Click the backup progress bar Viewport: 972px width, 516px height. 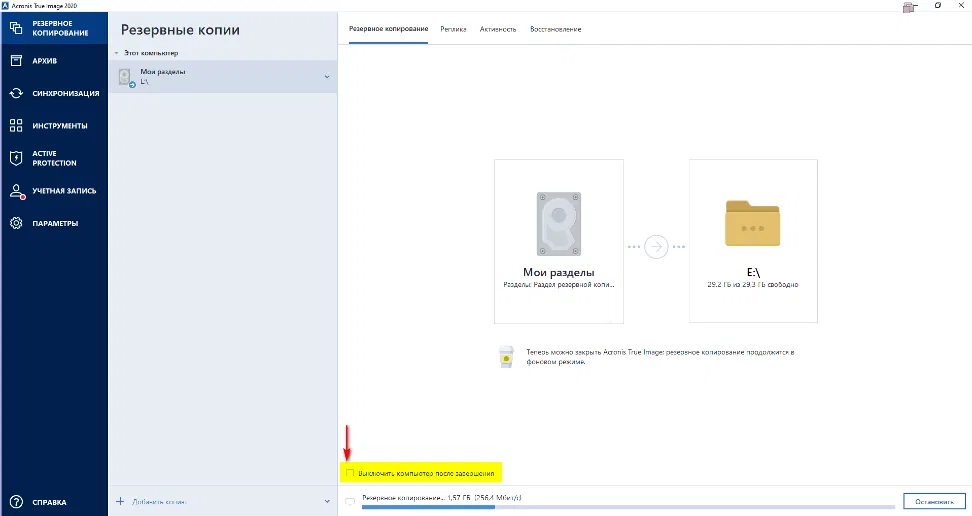pyautogui.click(x=627, y=507)
